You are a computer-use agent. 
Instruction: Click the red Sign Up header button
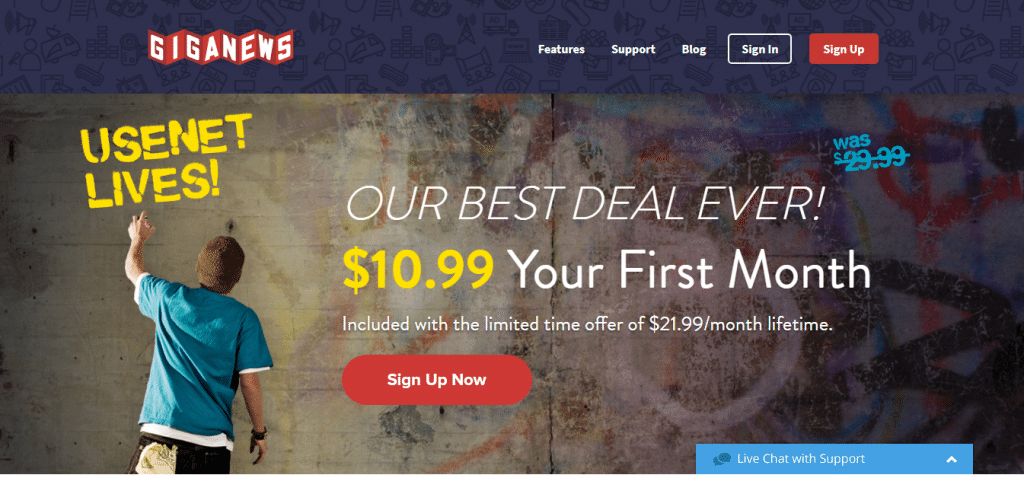point(843,49)
